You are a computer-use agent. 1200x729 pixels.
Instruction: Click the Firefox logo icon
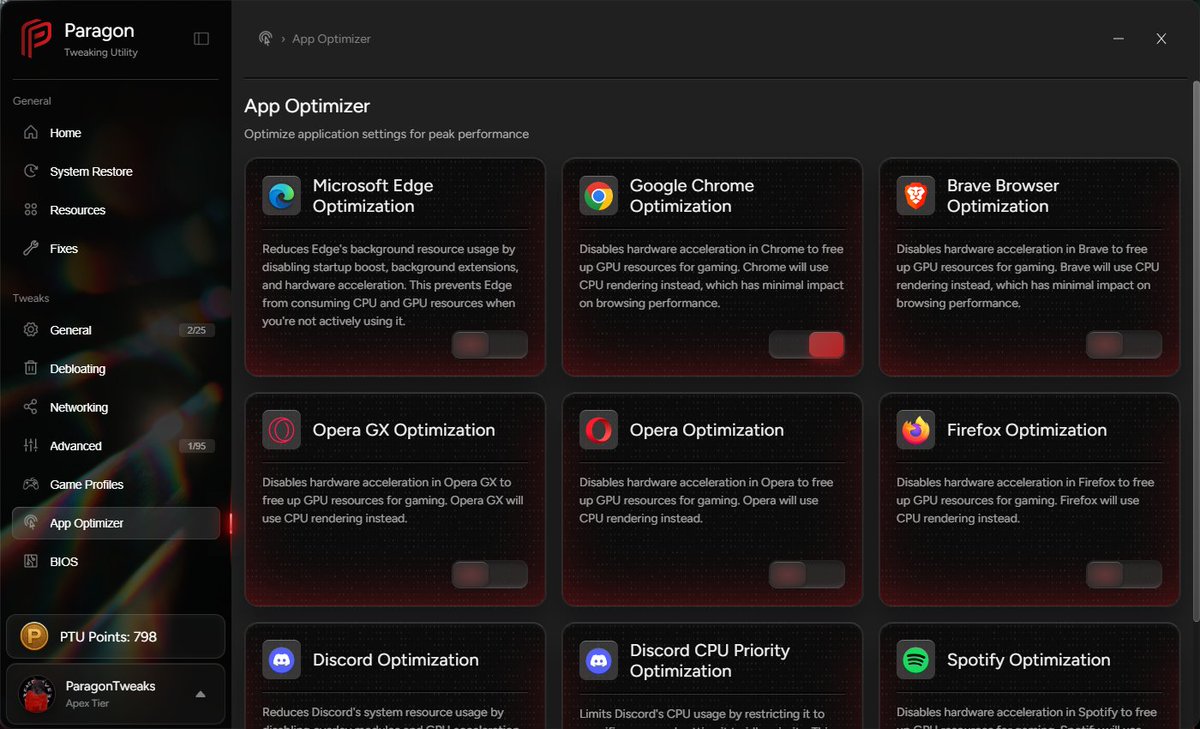(x=916, y=430)
